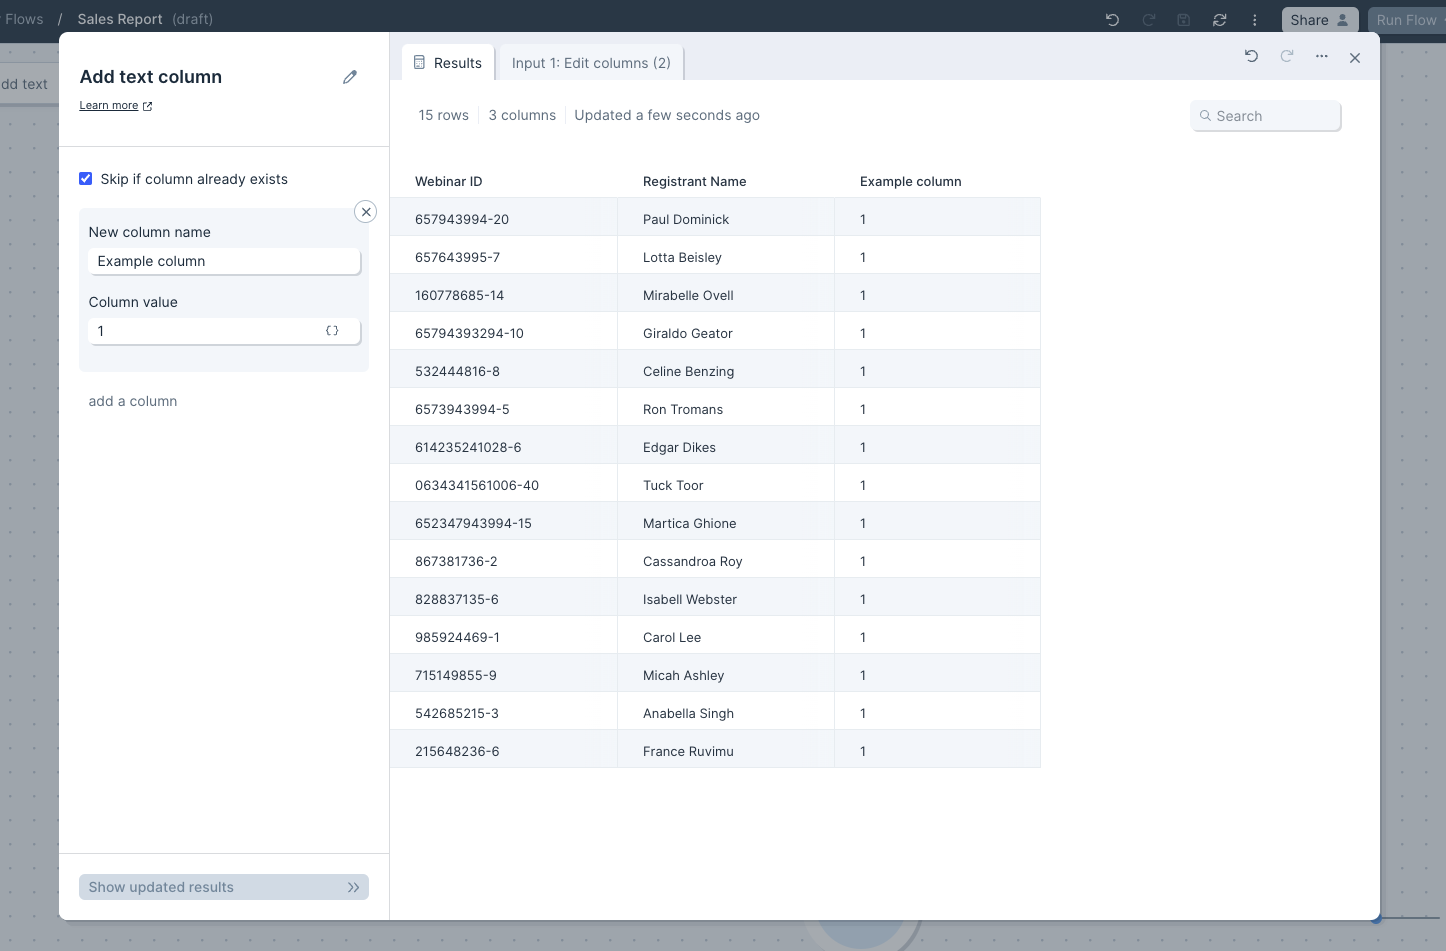Select the cell 542685215-3
1446x951 pixels.
click(x=504, y=713)
